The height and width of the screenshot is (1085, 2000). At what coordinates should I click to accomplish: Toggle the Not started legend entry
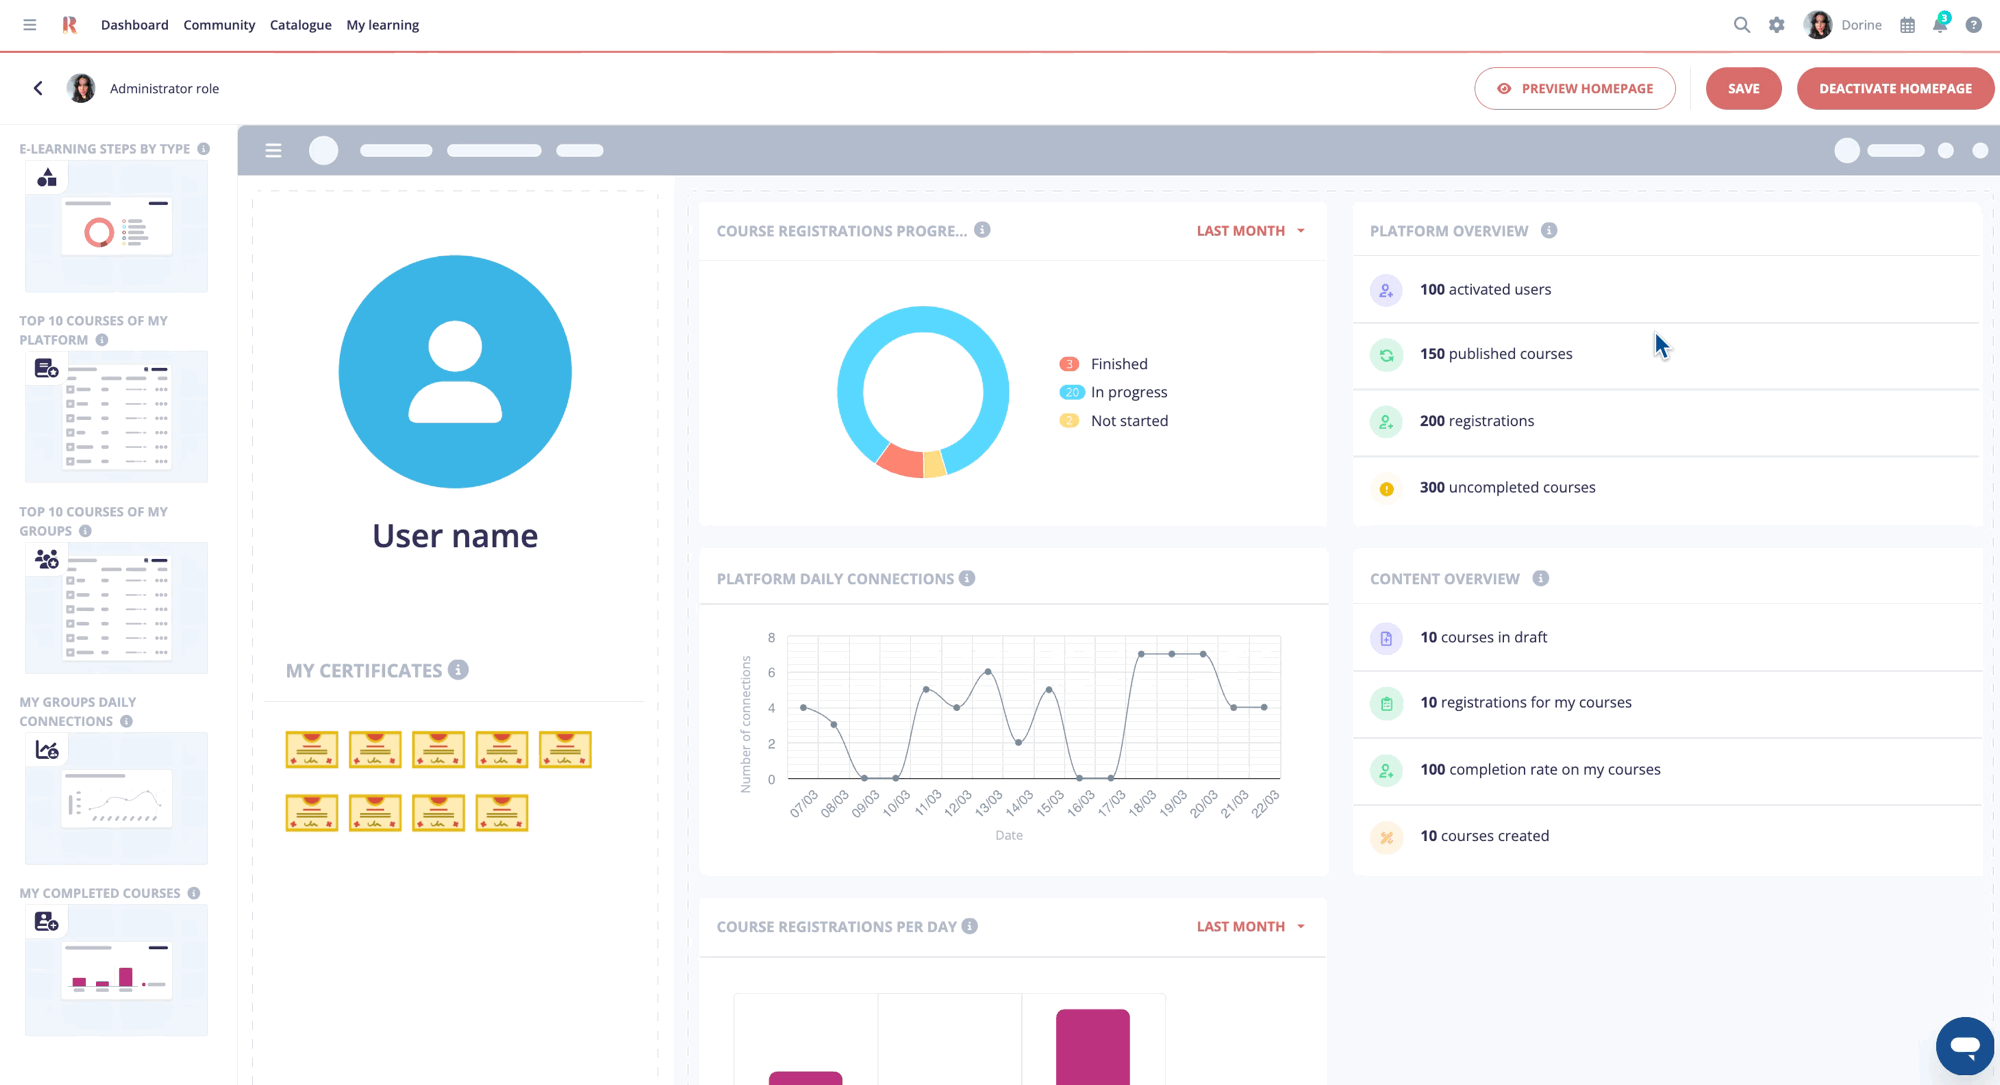coord(1128,421)
